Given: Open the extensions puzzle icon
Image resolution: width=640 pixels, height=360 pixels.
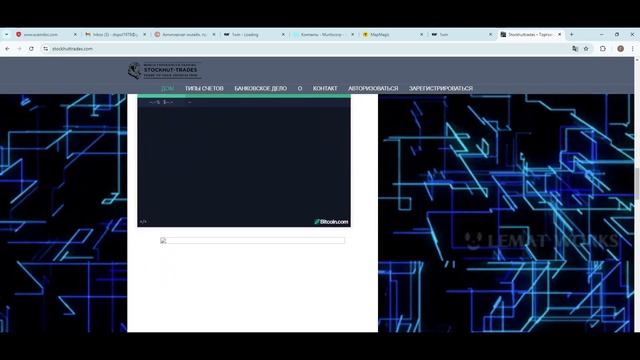Looking at the screenshot, I should coord(603,49).
